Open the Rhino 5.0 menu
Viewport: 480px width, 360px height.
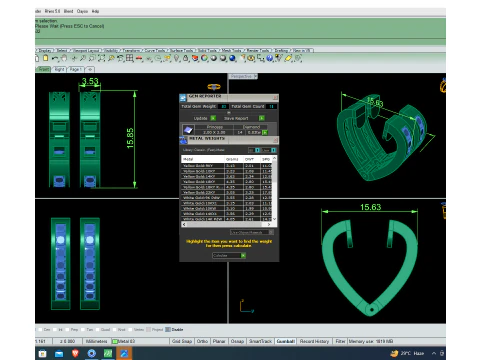tap(52, 11)
